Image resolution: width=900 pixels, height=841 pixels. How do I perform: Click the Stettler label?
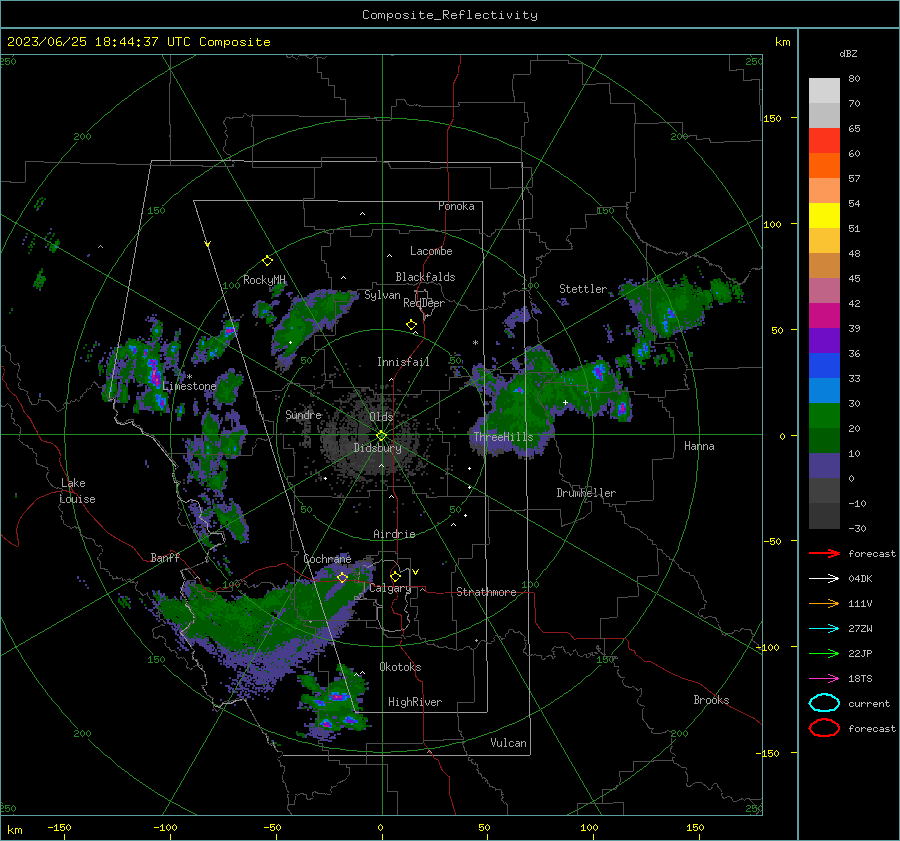pos(583,289)
